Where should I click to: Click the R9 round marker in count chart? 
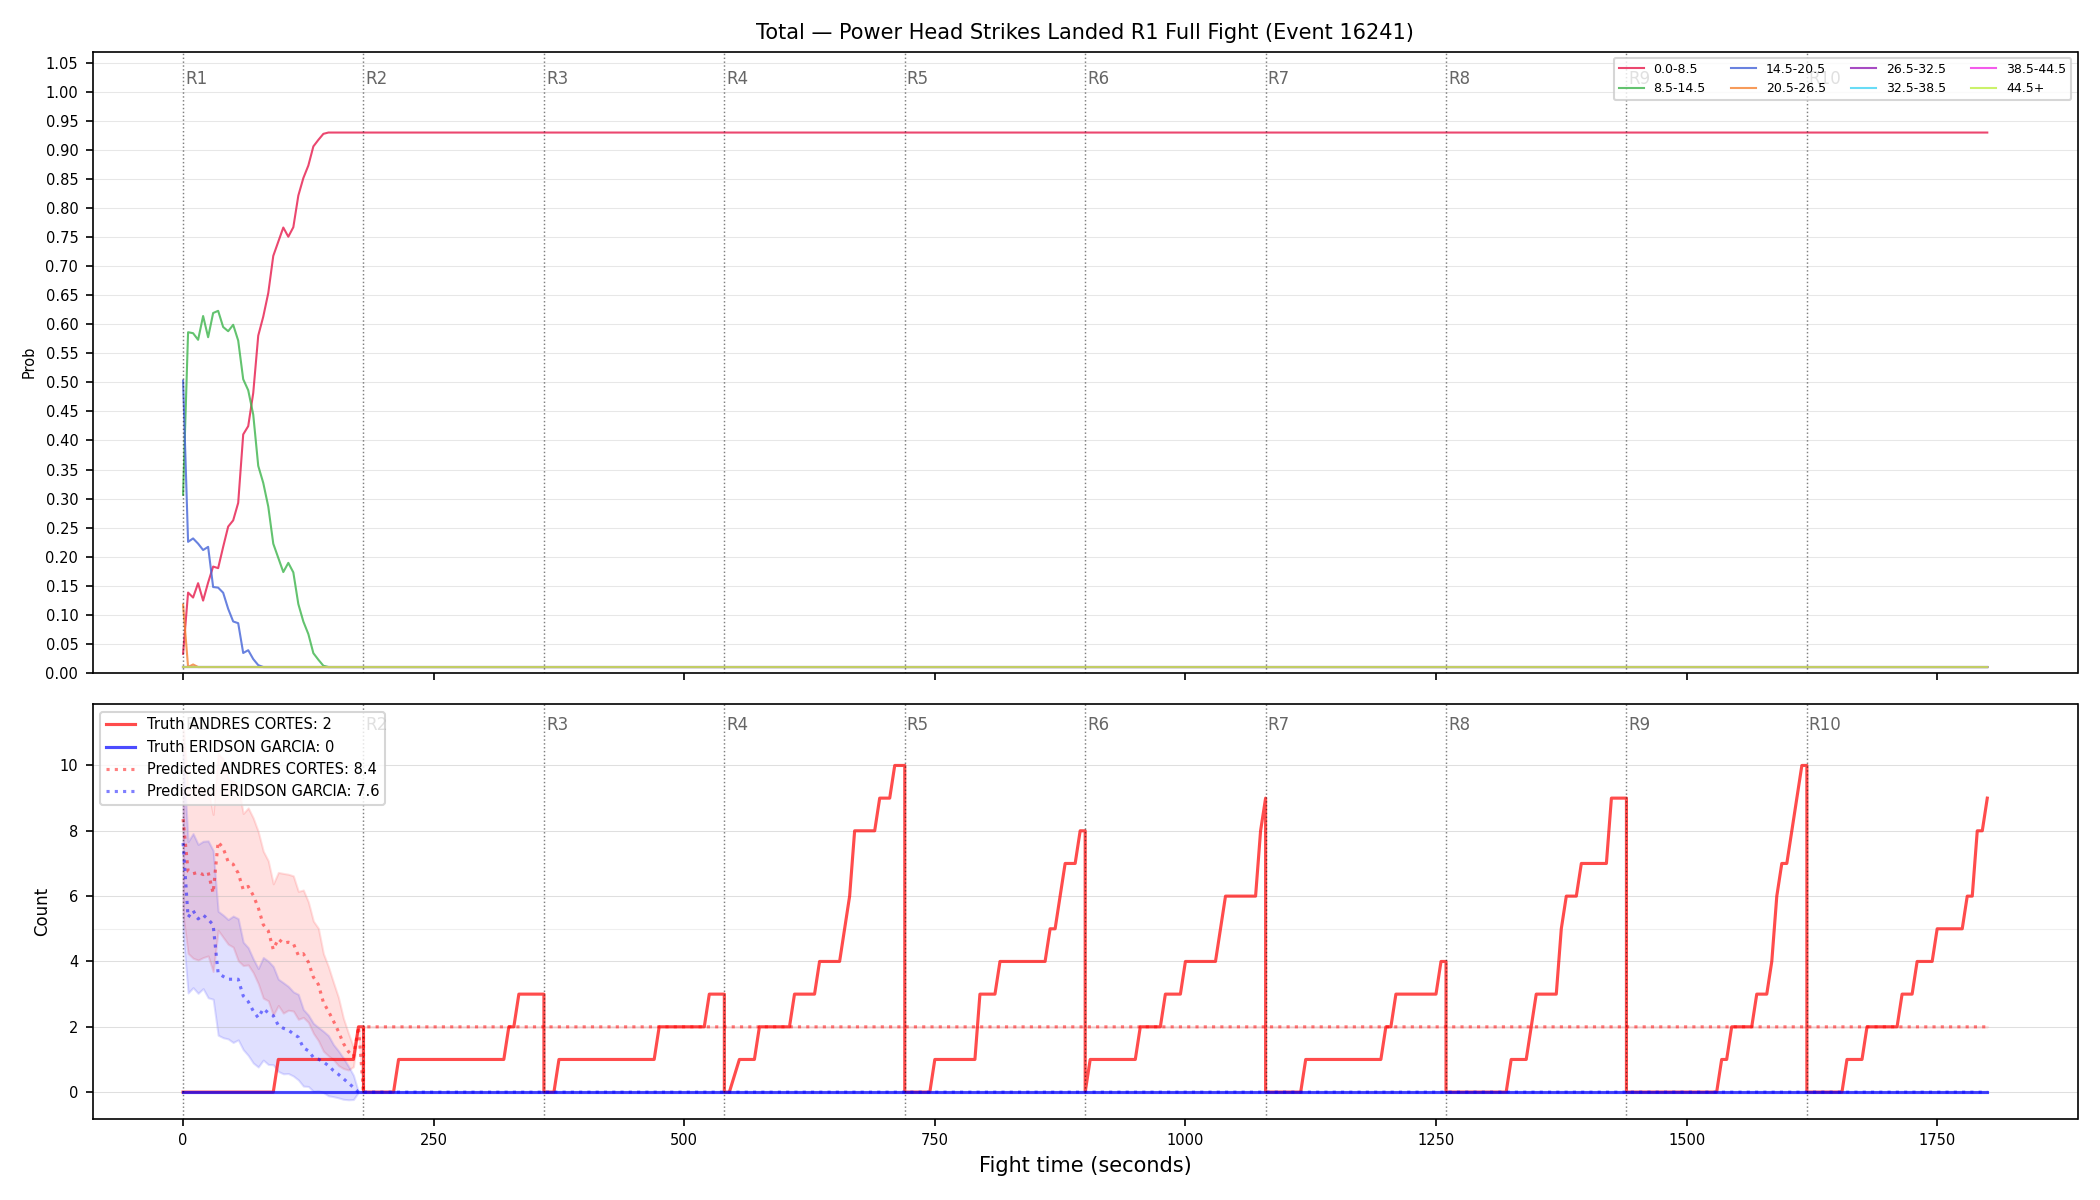pos(1639,724)
